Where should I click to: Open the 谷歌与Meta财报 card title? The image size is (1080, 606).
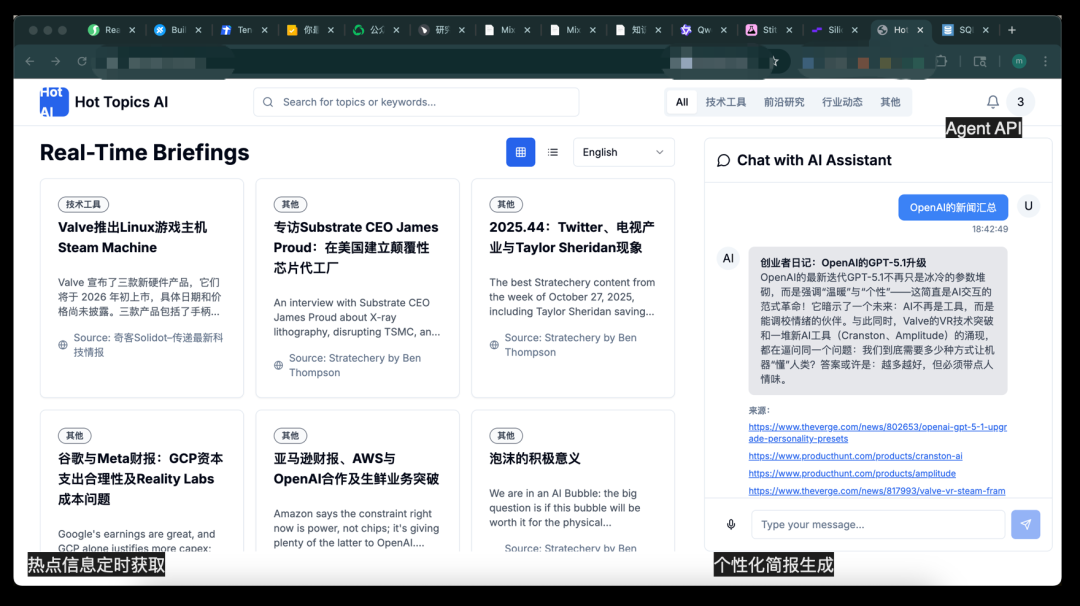[141, 479]
